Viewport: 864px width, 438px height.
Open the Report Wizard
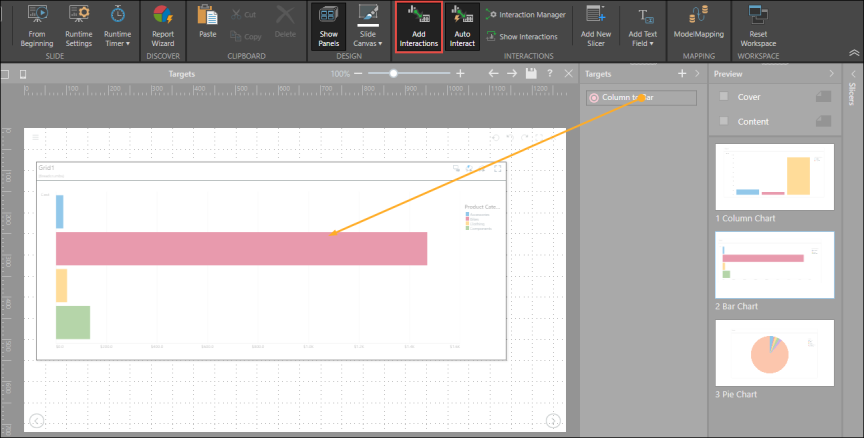coord(162,27)
